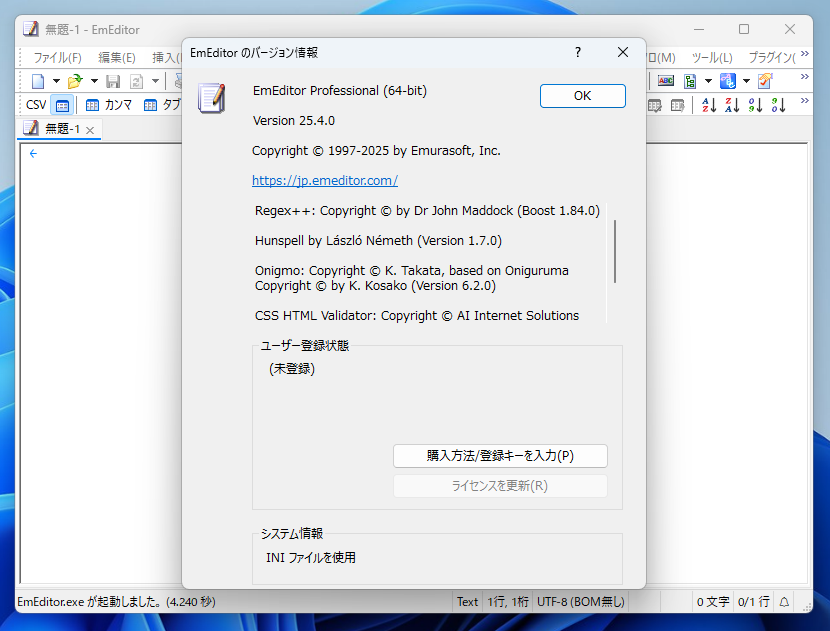This screenshot has width=830, height=631.
Task: Click OK to close the version dialog
Action: coord(582,96)
